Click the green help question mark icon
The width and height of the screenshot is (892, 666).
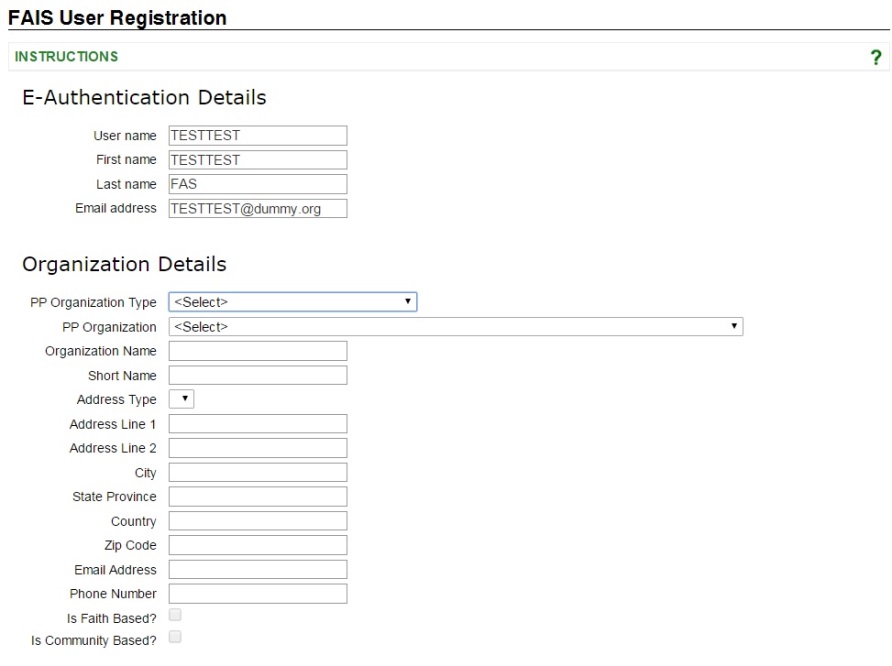[x=876, y=58]
